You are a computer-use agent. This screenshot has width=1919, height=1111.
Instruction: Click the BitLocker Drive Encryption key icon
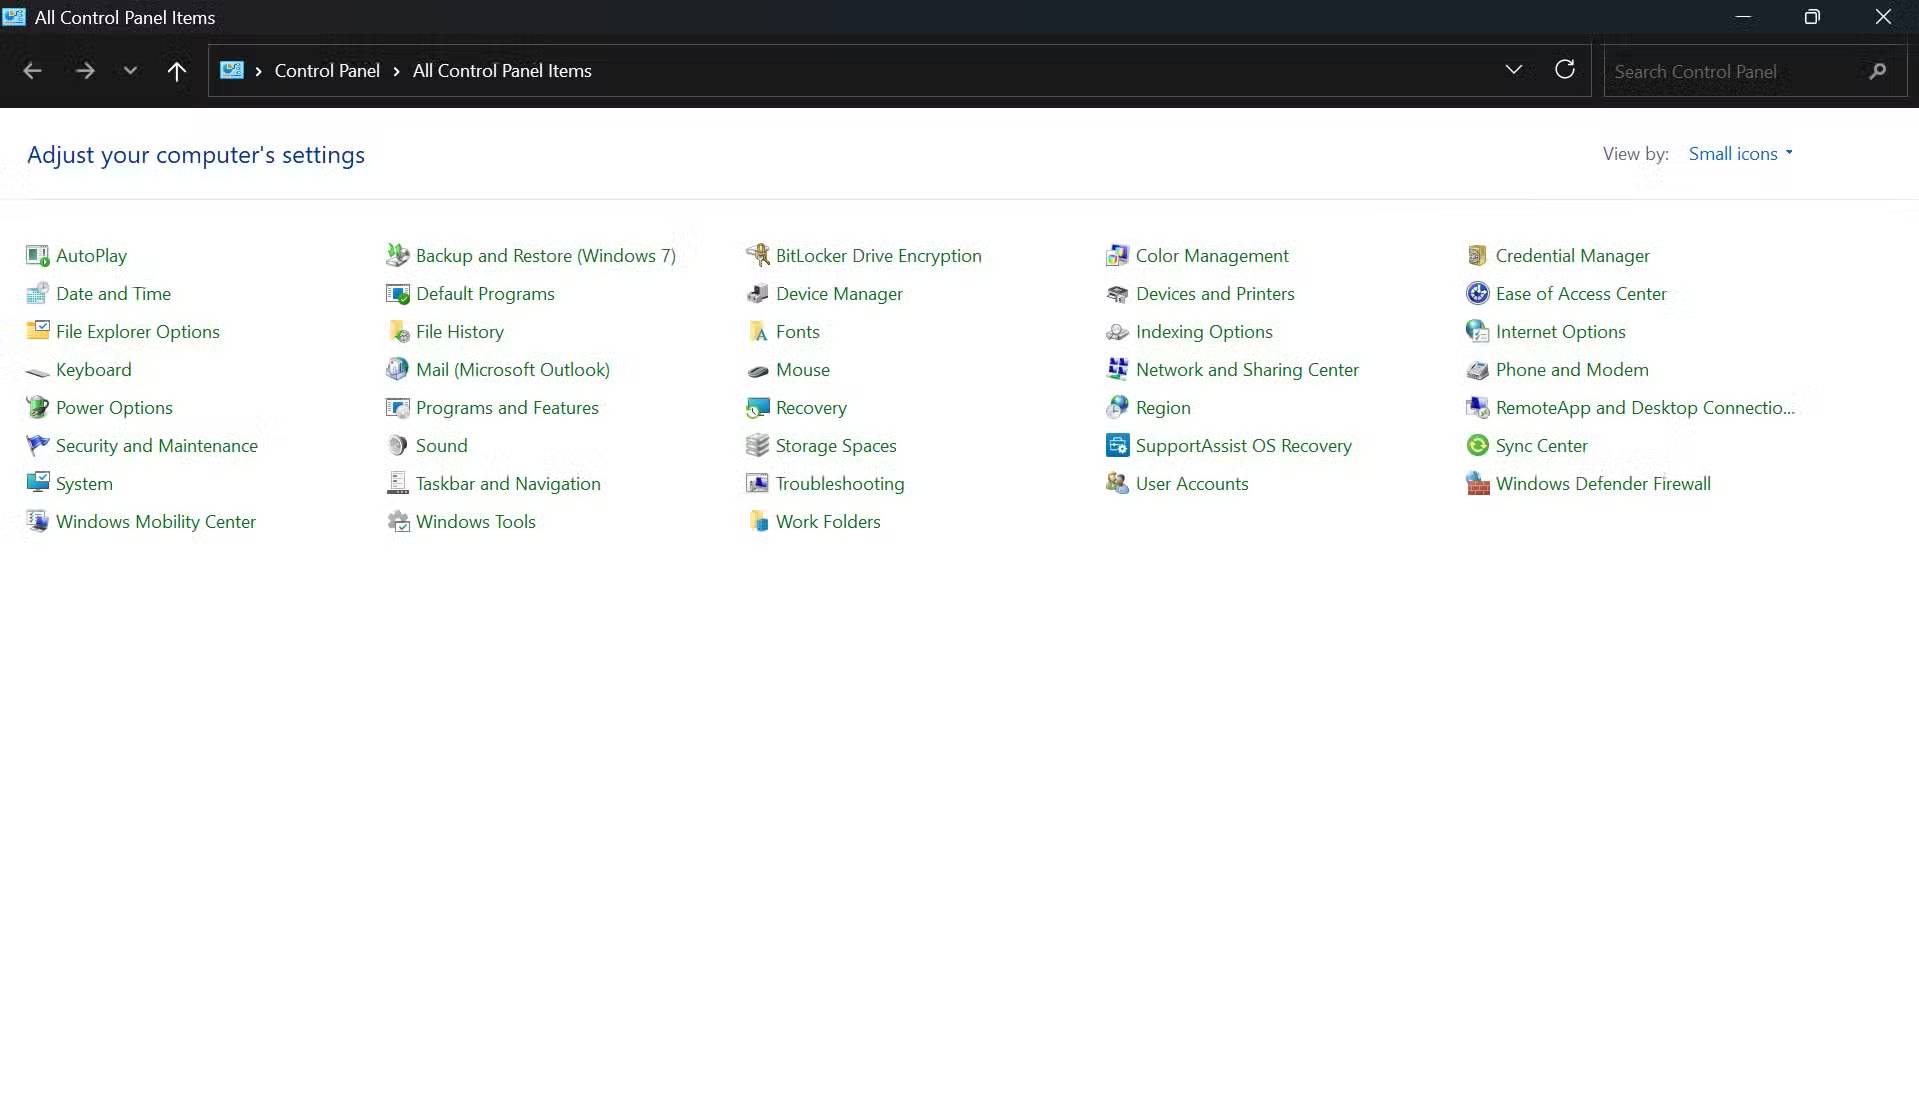tap(757, 256)
